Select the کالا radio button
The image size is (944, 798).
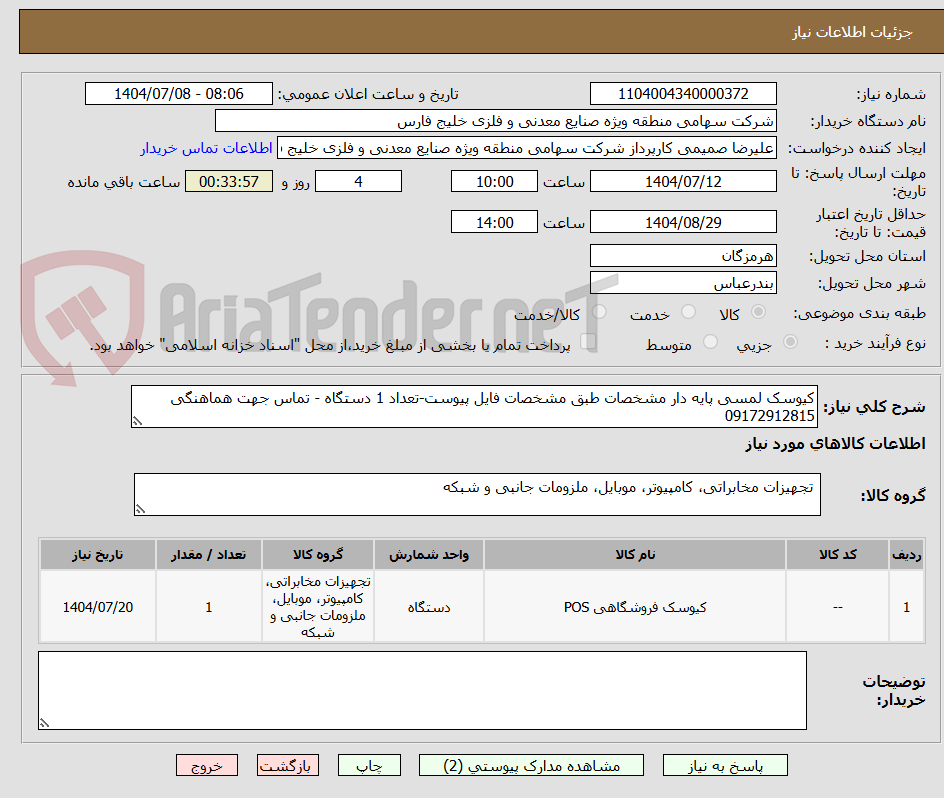[x=757, y=312]
